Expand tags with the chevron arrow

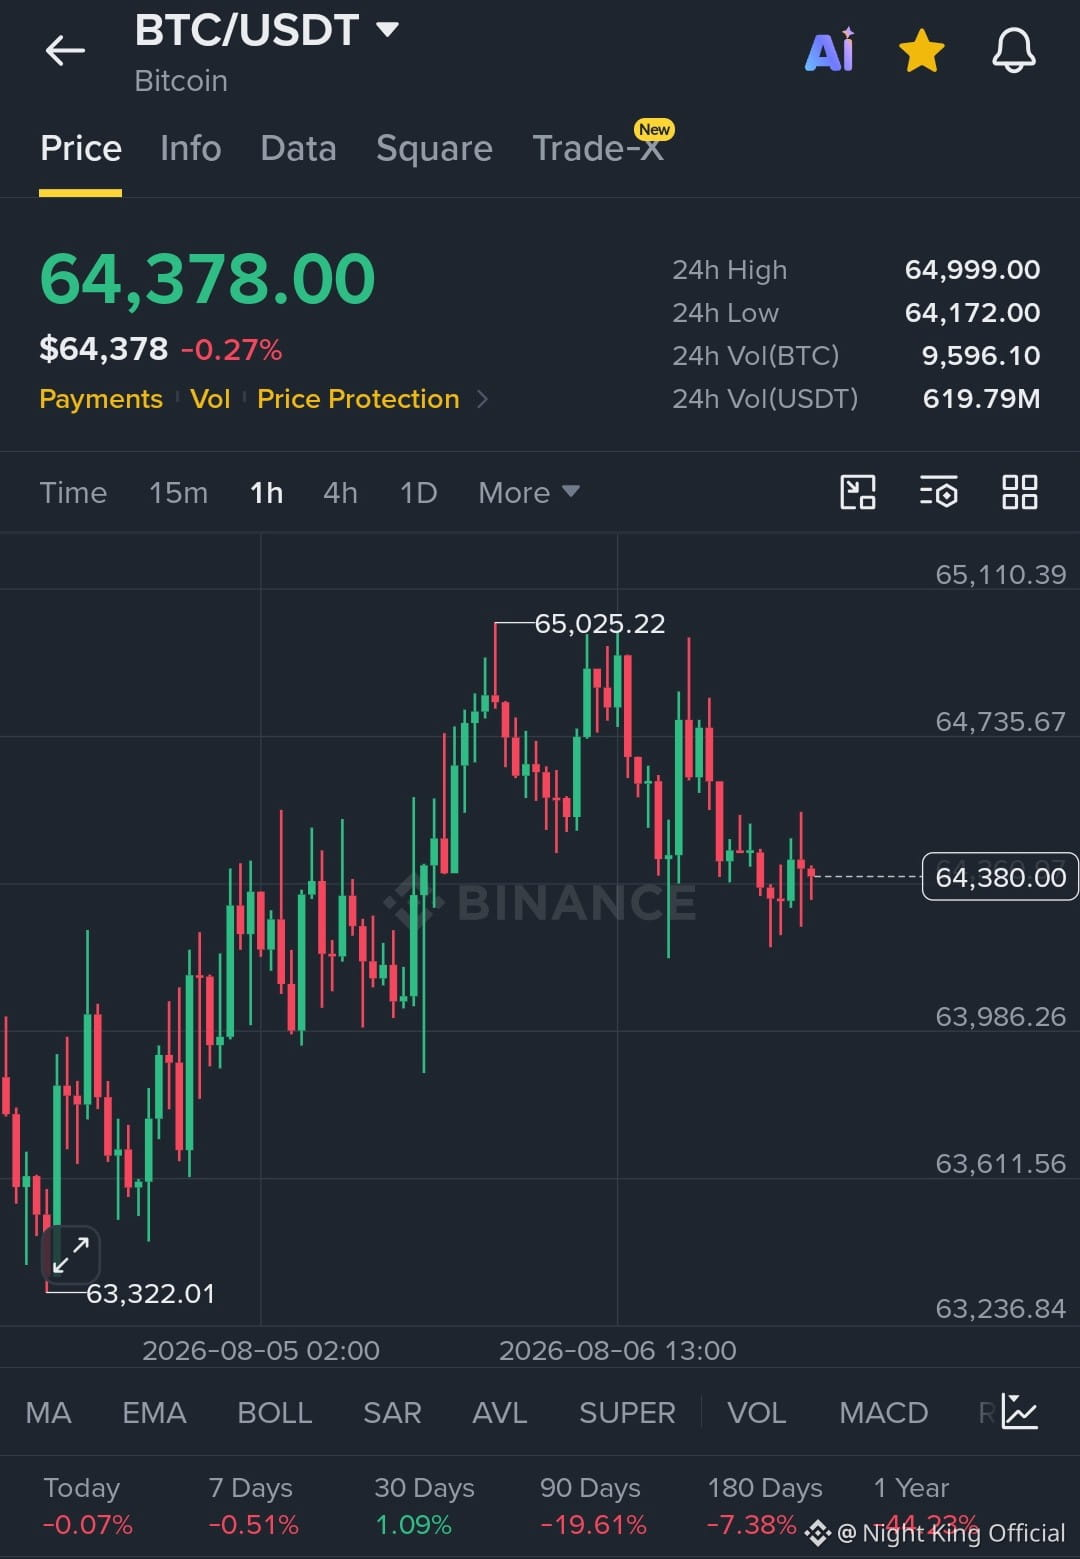(483, 399)
